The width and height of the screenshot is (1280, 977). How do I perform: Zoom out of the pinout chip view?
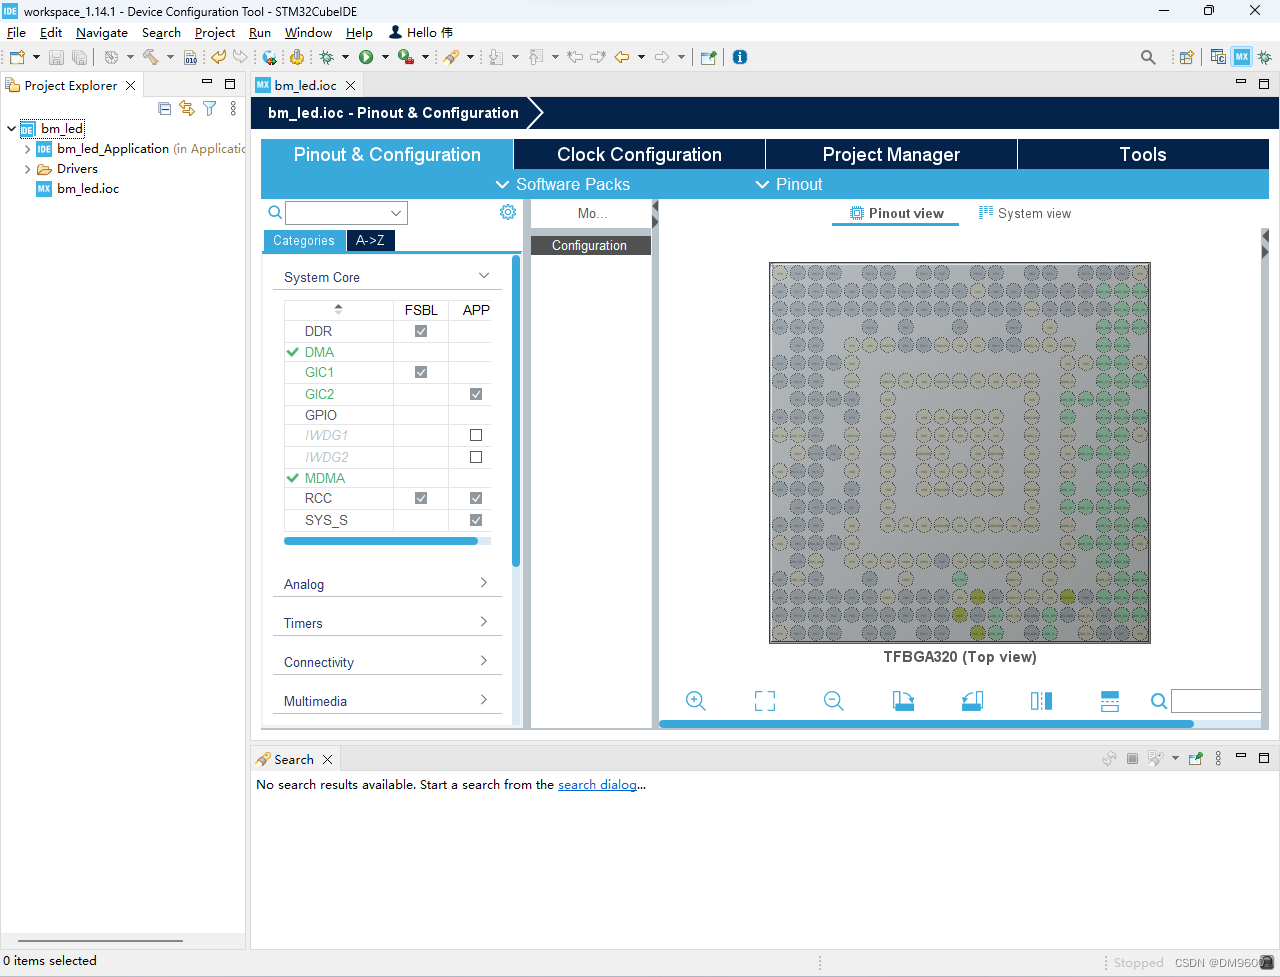click(834, 701)
